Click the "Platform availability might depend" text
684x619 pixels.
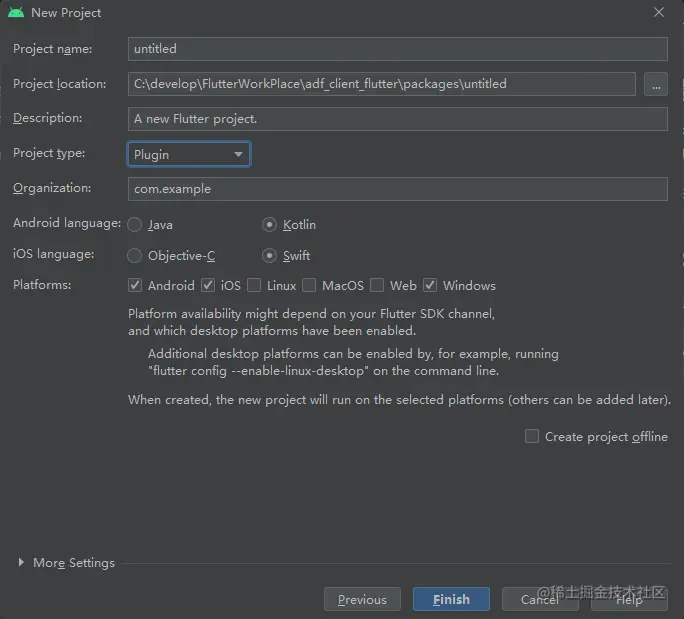(311, 314)
